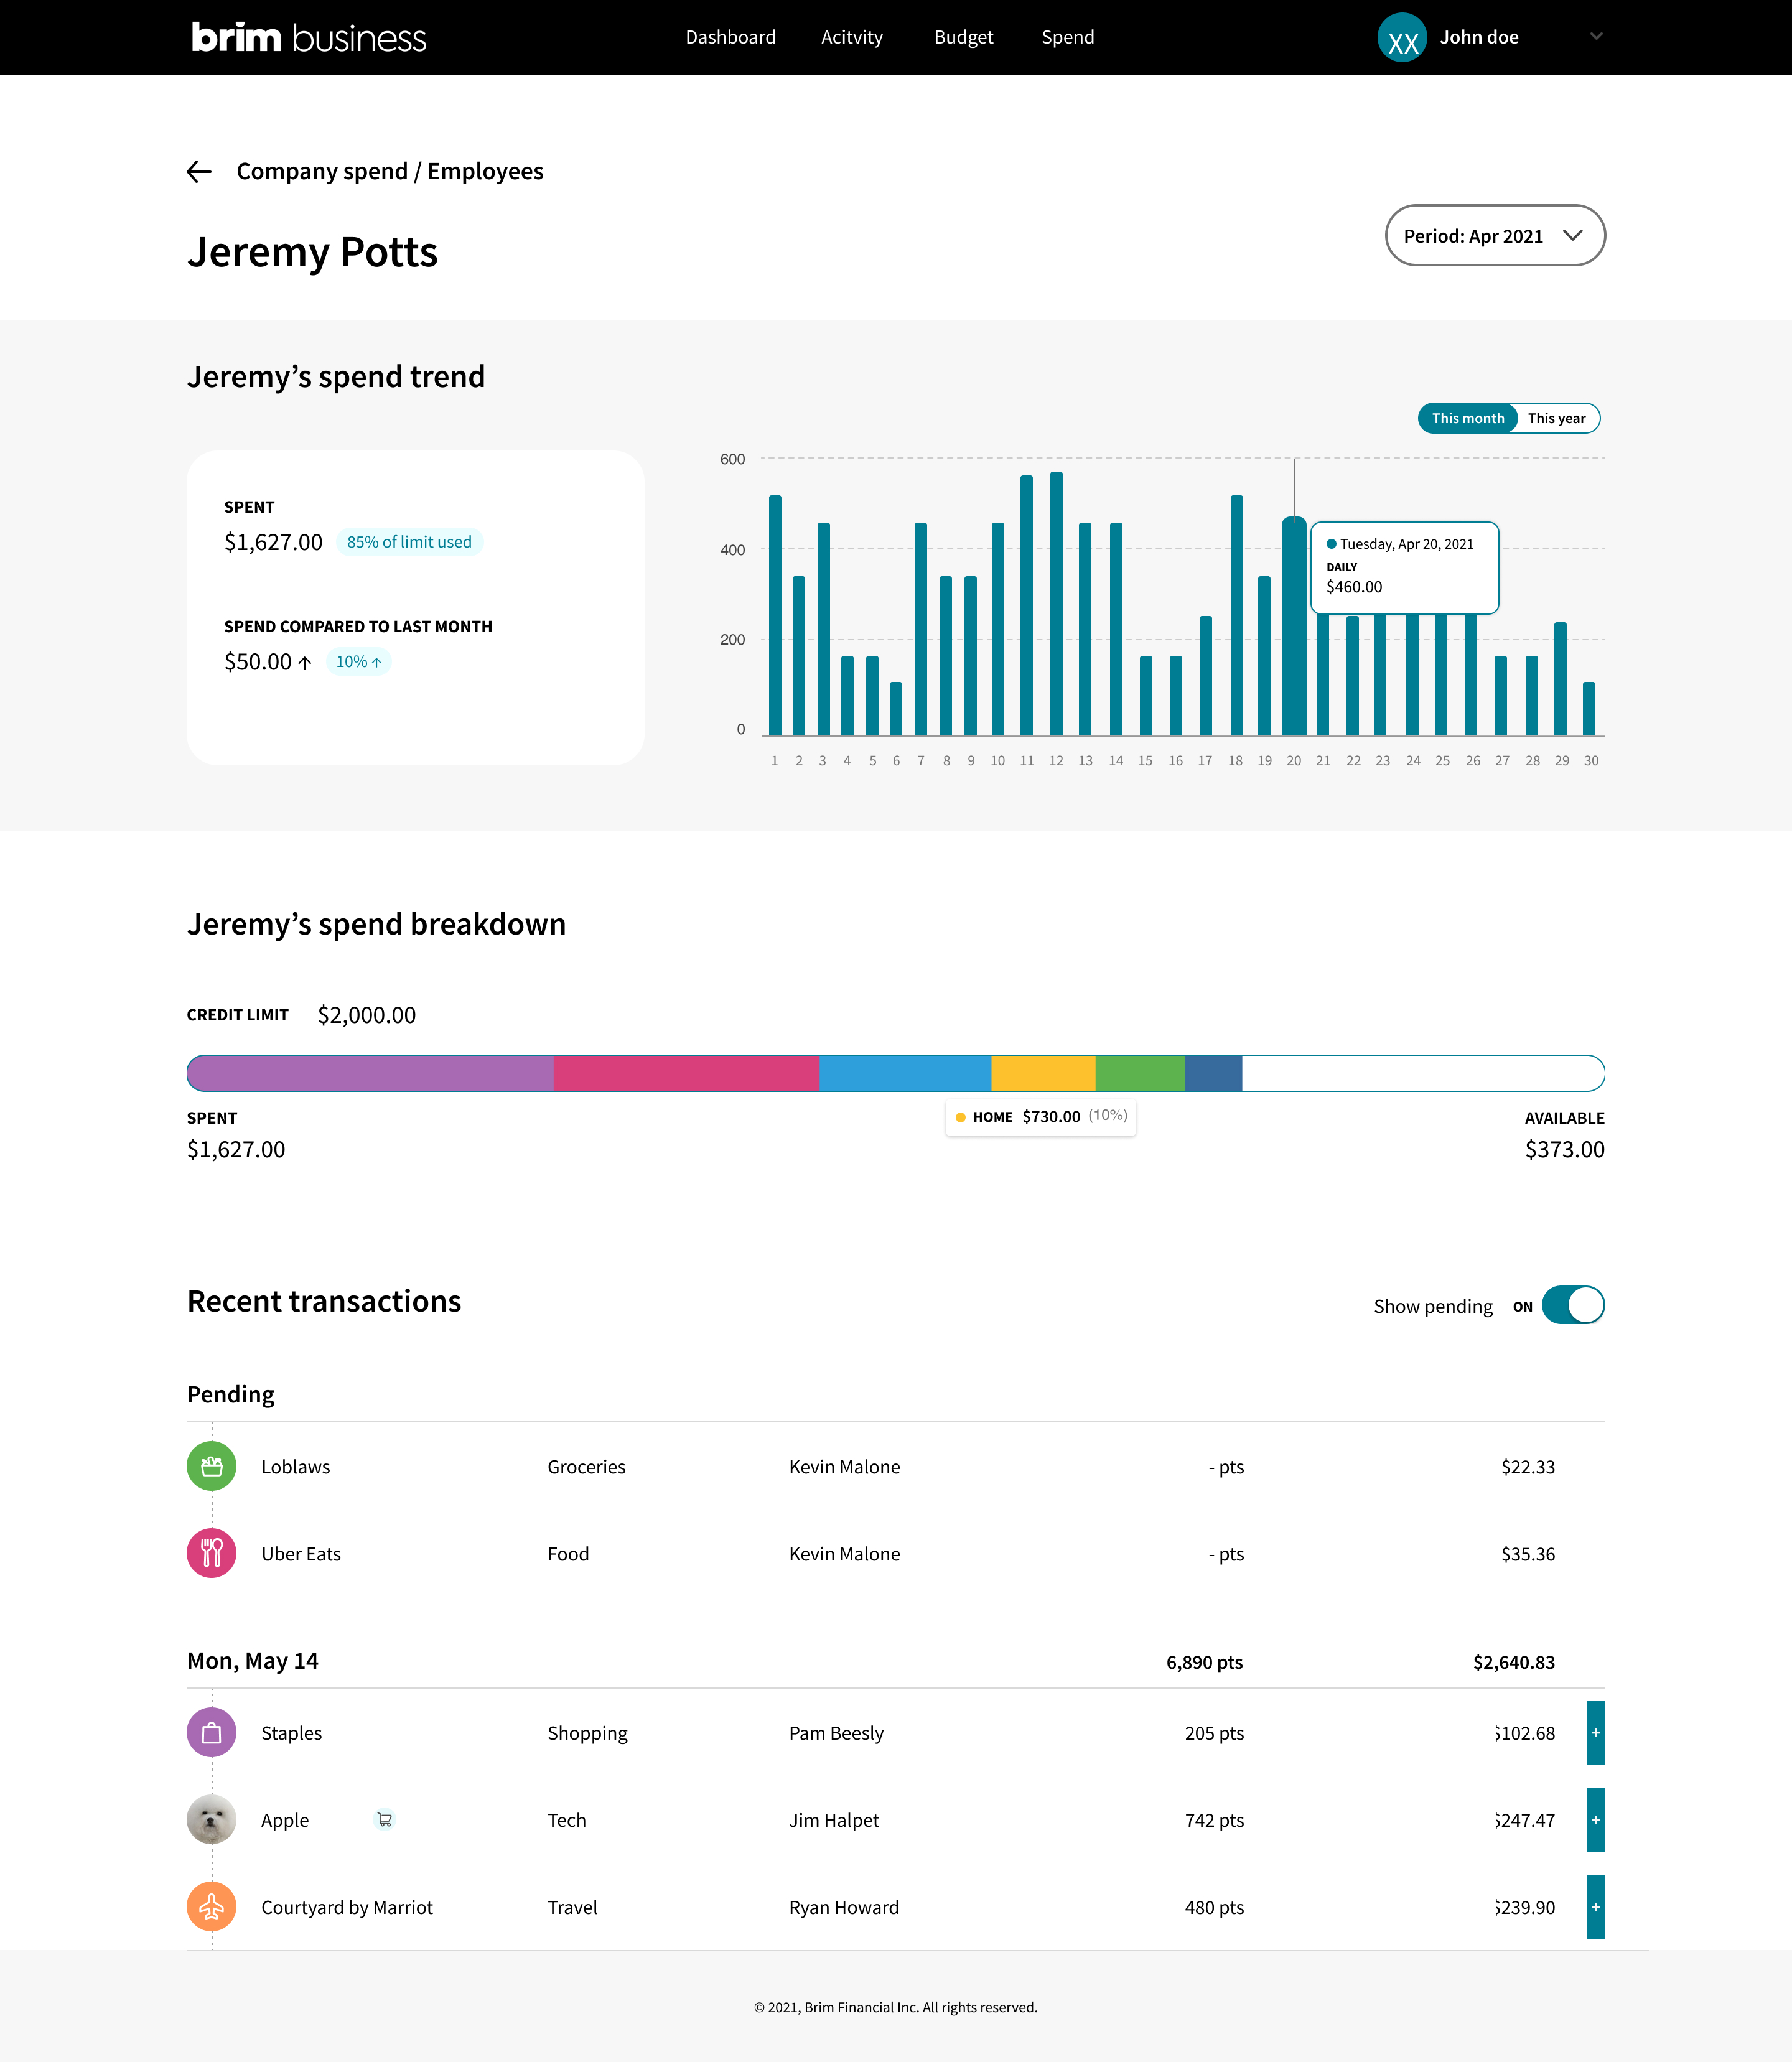Click the Loblaws groceries basket icon
The image size is (1792, 2062).
coord(211,1466)
